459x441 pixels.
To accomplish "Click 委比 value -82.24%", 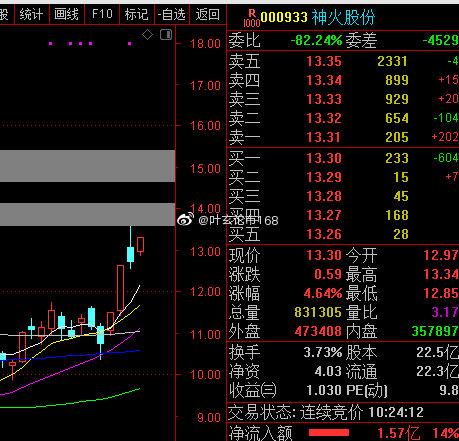I will point(317,41).
